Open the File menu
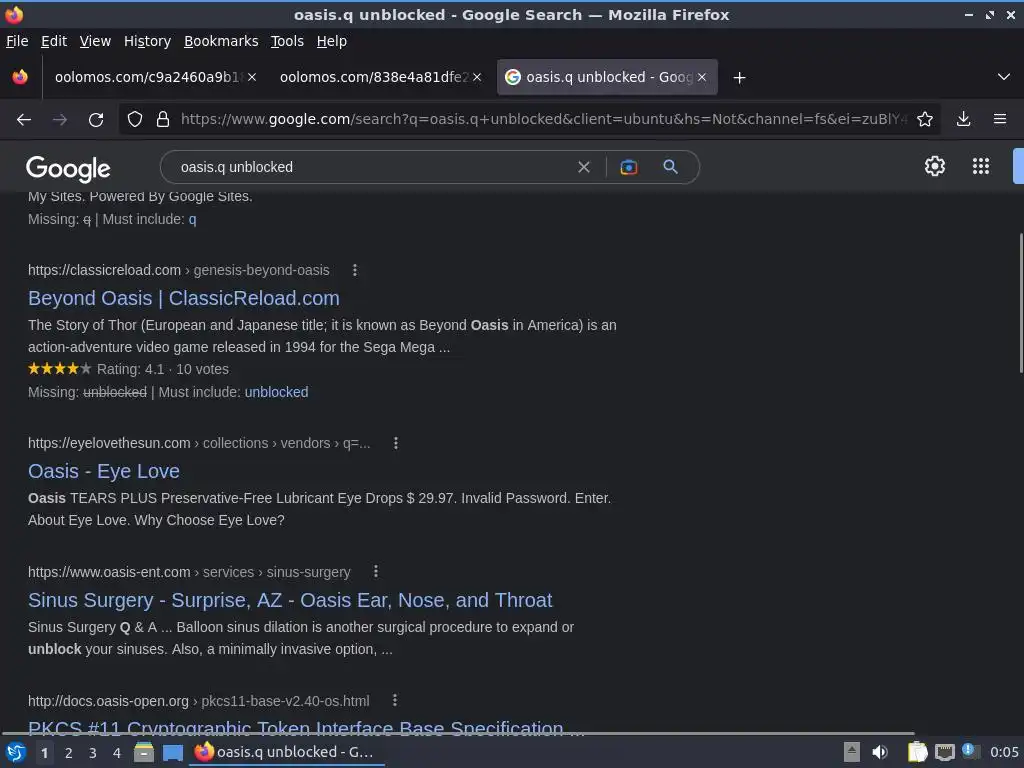Viewport: 1024px width, 768px height. coord(17,41)
